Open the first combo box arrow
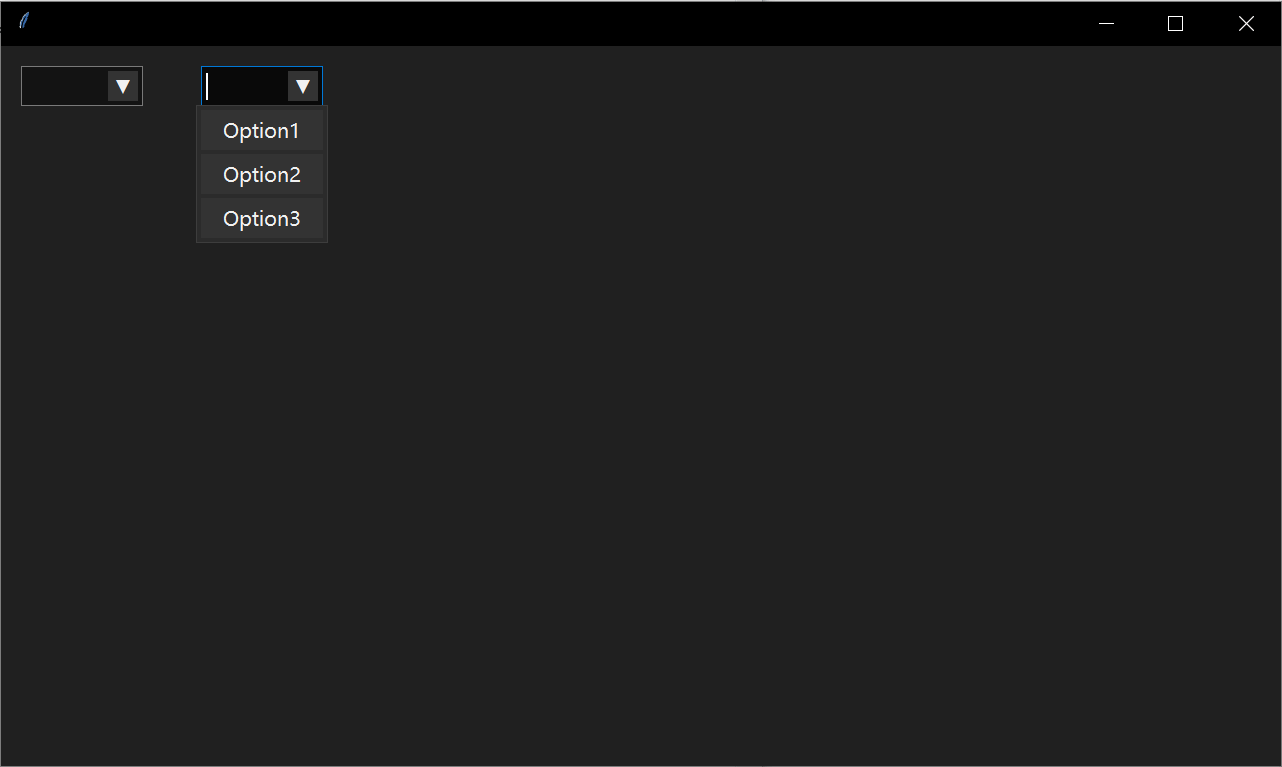Viewport: 1282px width, 767px height. point(123,86)
